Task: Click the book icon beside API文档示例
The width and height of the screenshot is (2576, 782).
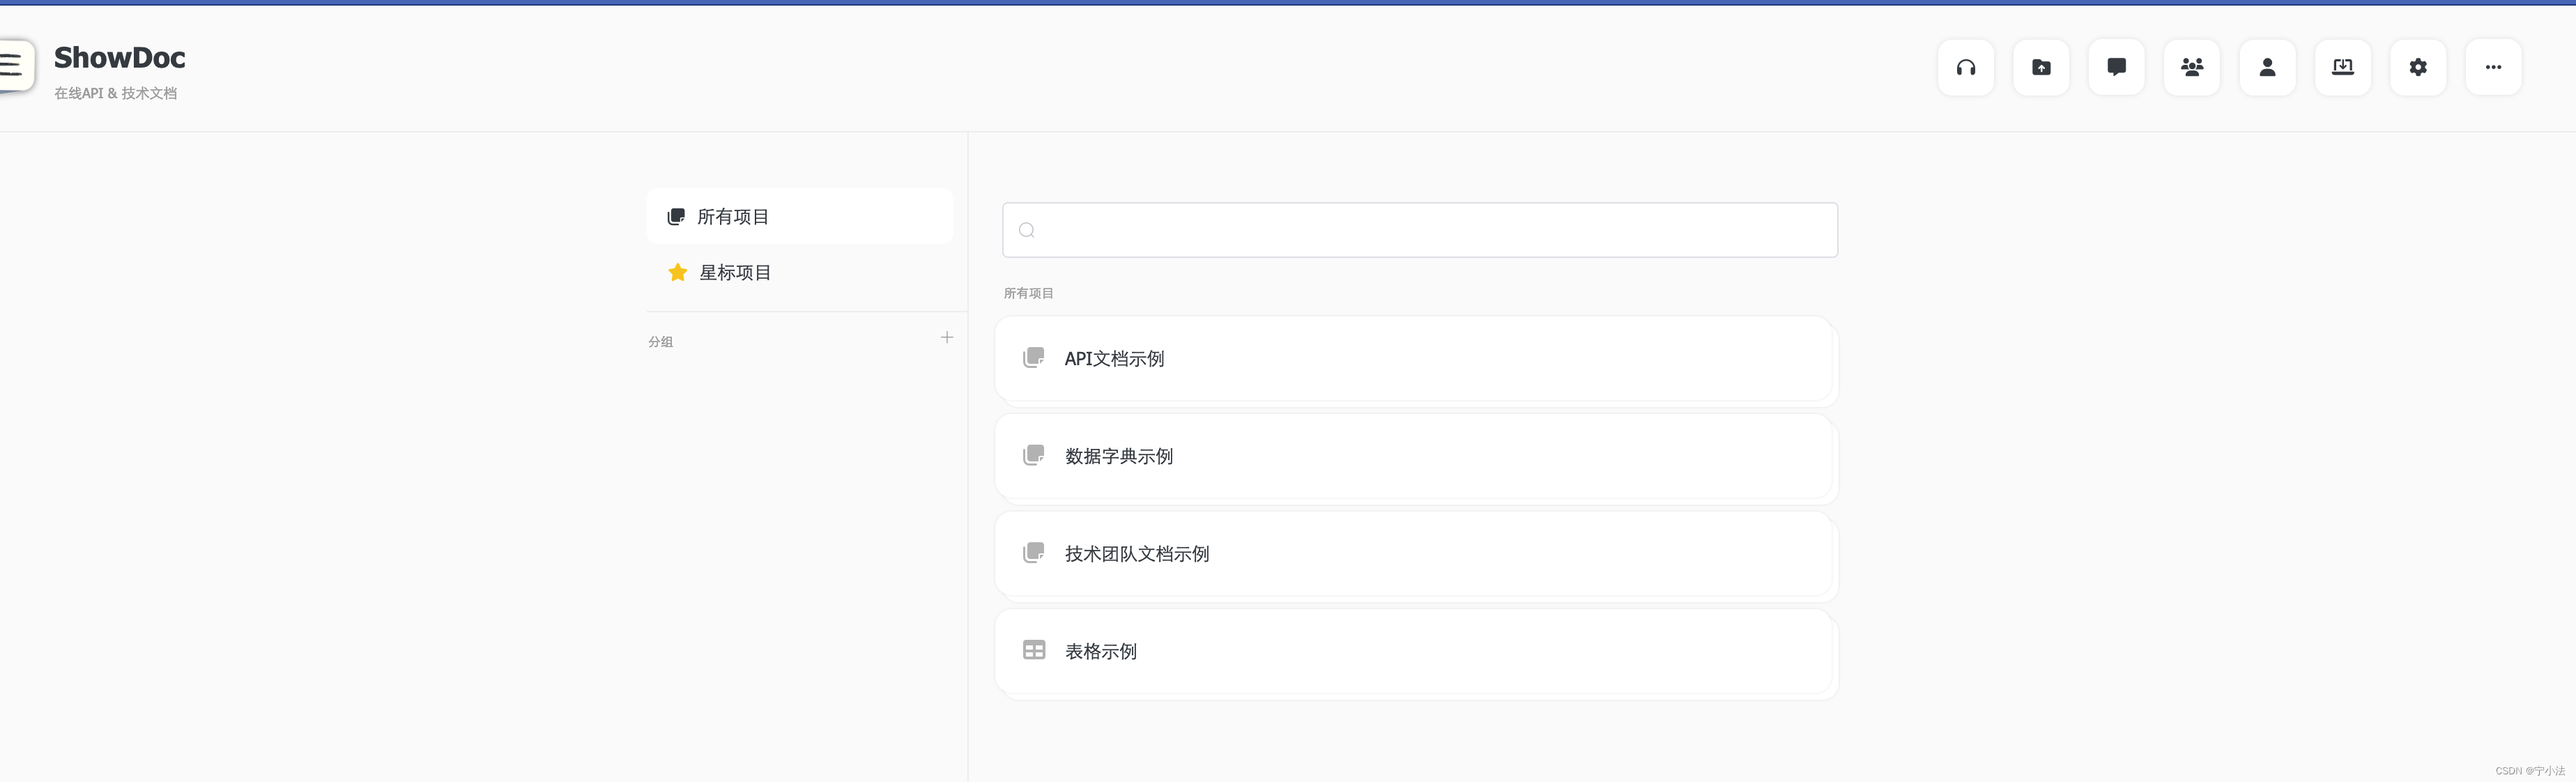Action: pyautogui.click(x=1034, y=357)
